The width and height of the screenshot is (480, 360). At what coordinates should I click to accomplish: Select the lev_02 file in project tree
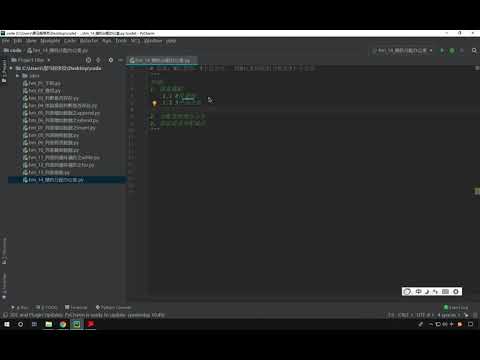(x=42, y=91)
